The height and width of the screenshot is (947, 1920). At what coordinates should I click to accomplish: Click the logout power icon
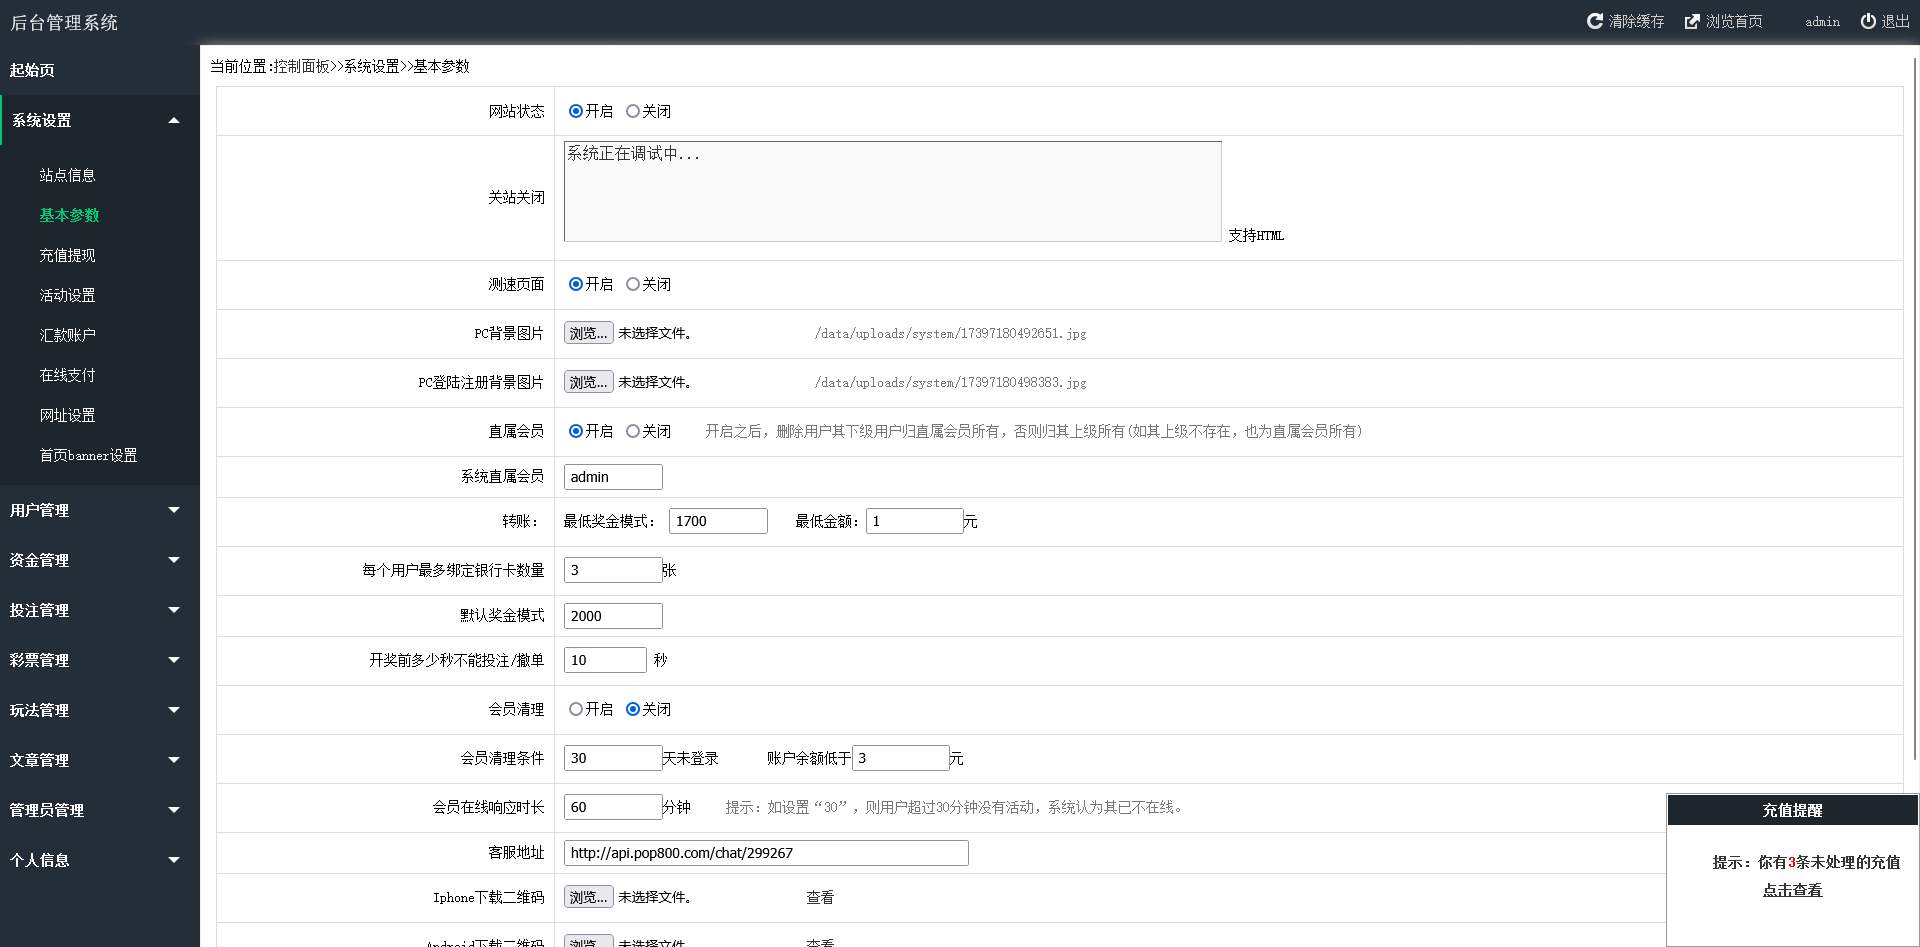coord(1867,21)
